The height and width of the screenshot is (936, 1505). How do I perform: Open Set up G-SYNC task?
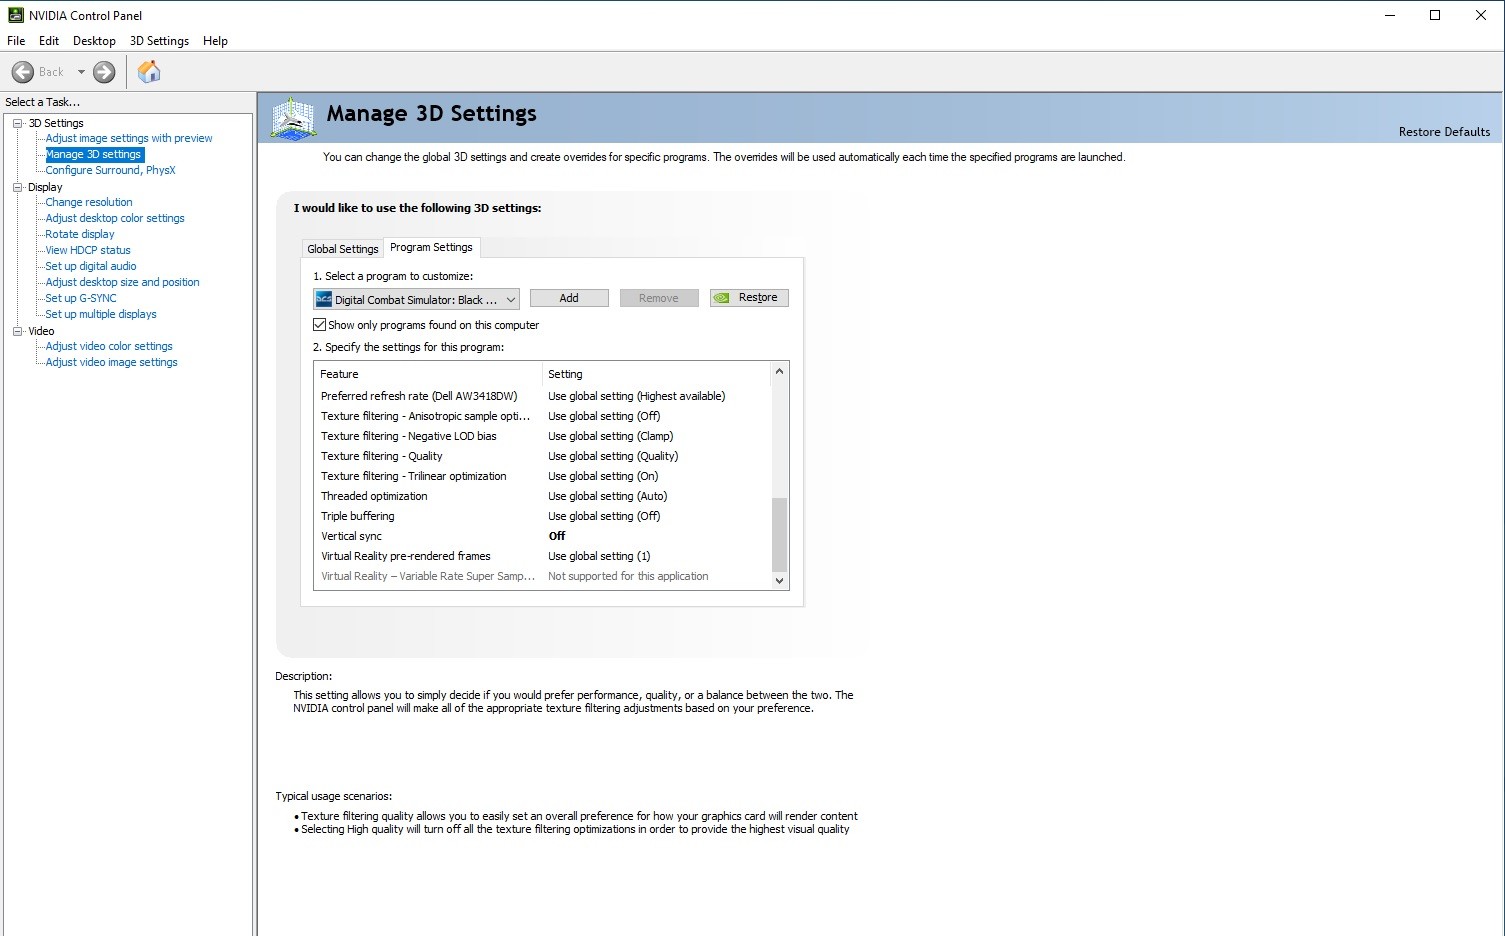coord(81,298)
